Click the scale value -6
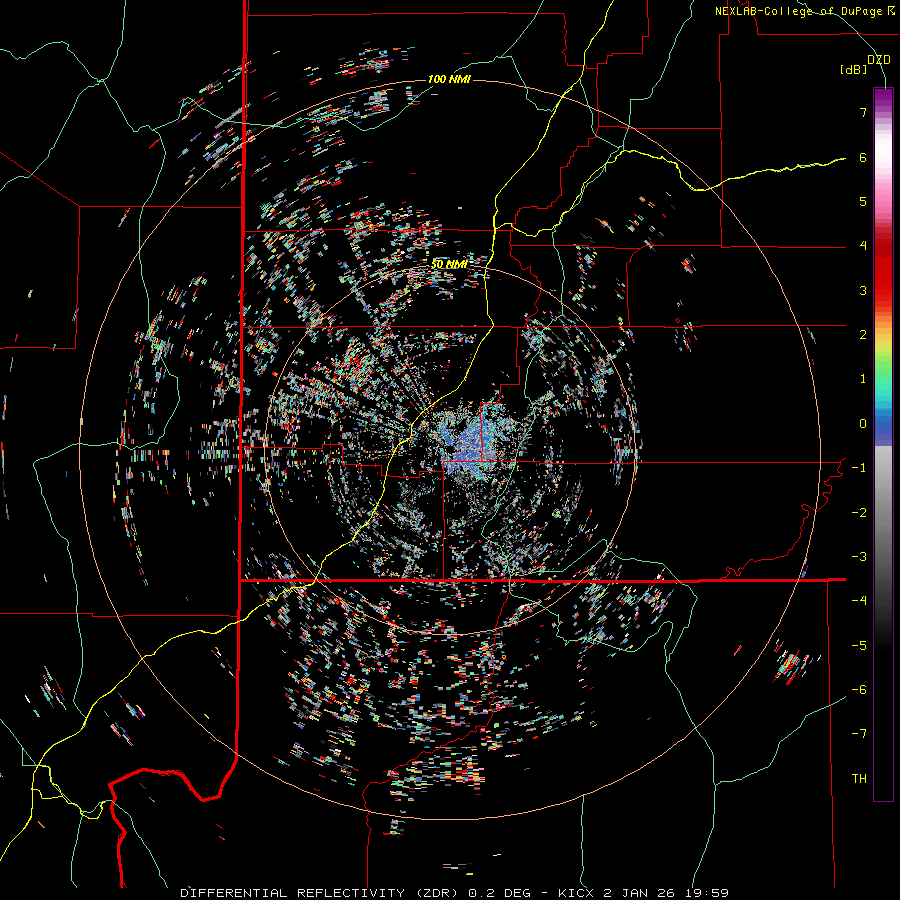900x900 pixels. pyautogui.click(x=859, y=689)
